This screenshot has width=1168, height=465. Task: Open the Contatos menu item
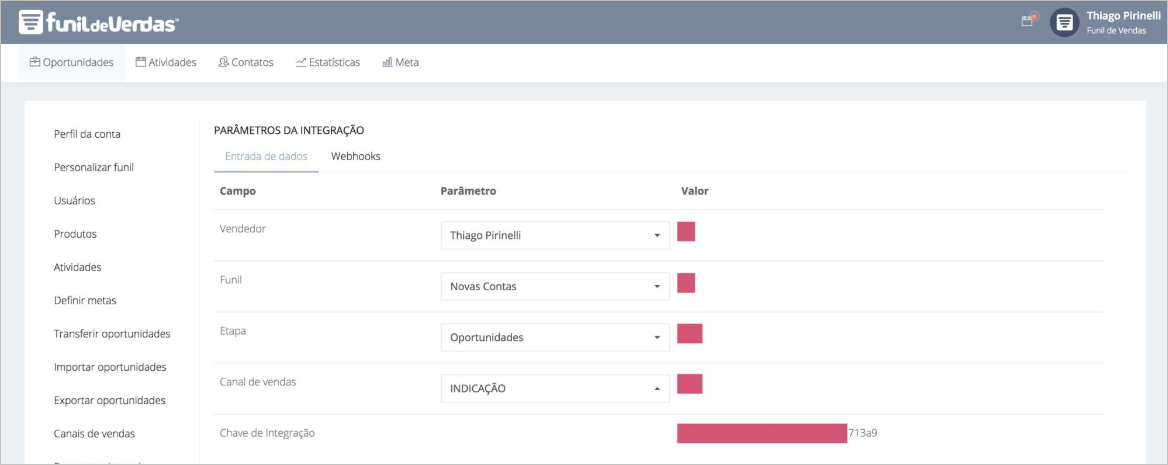245,62
